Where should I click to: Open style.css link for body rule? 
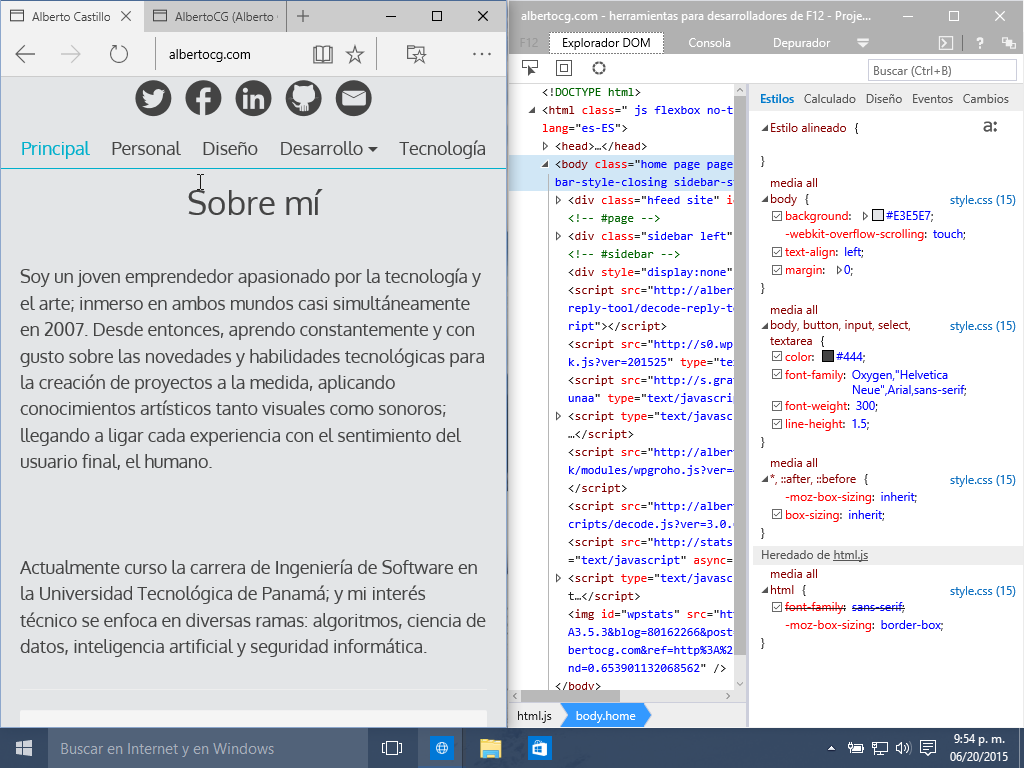(x=982, y=200)
